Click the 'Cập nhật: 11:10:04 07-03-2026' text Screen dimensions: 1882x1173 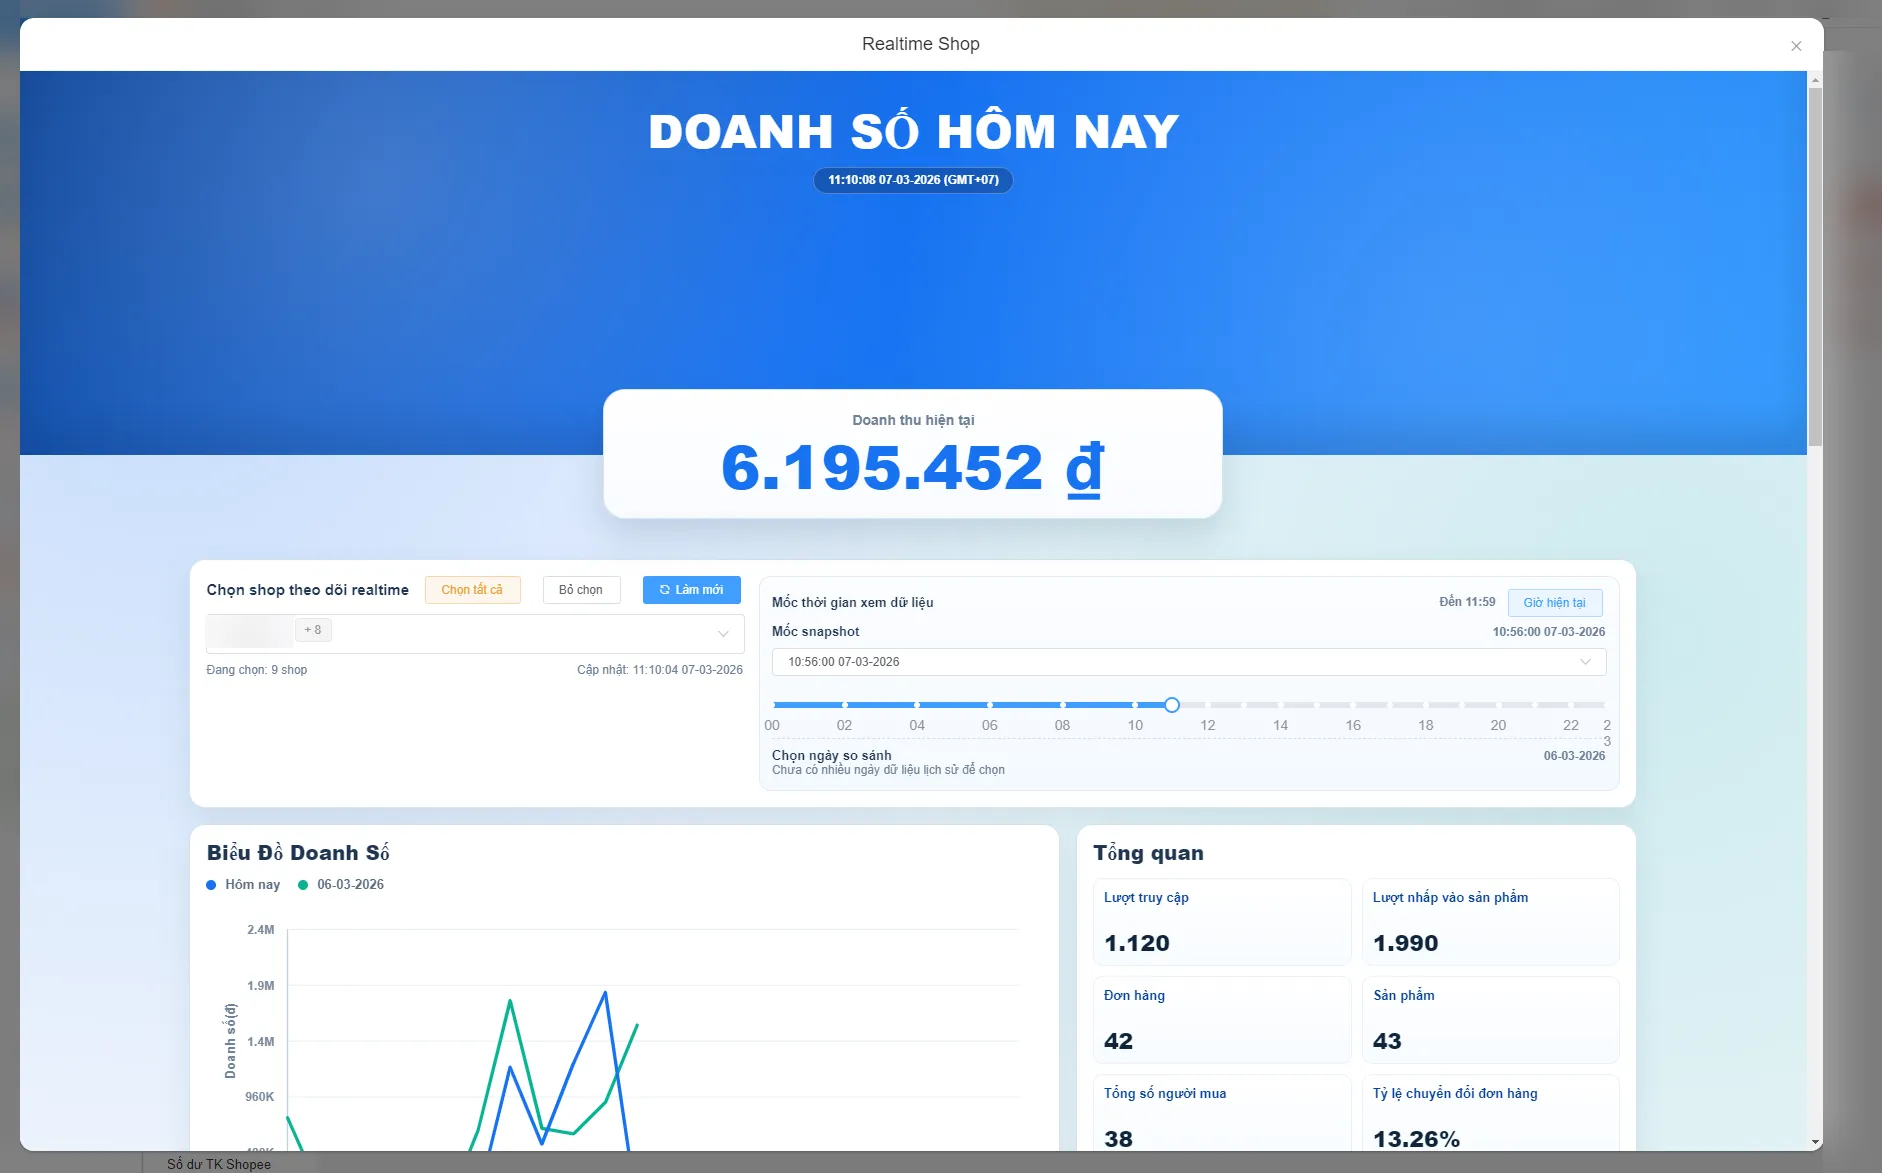click(660, 670)
